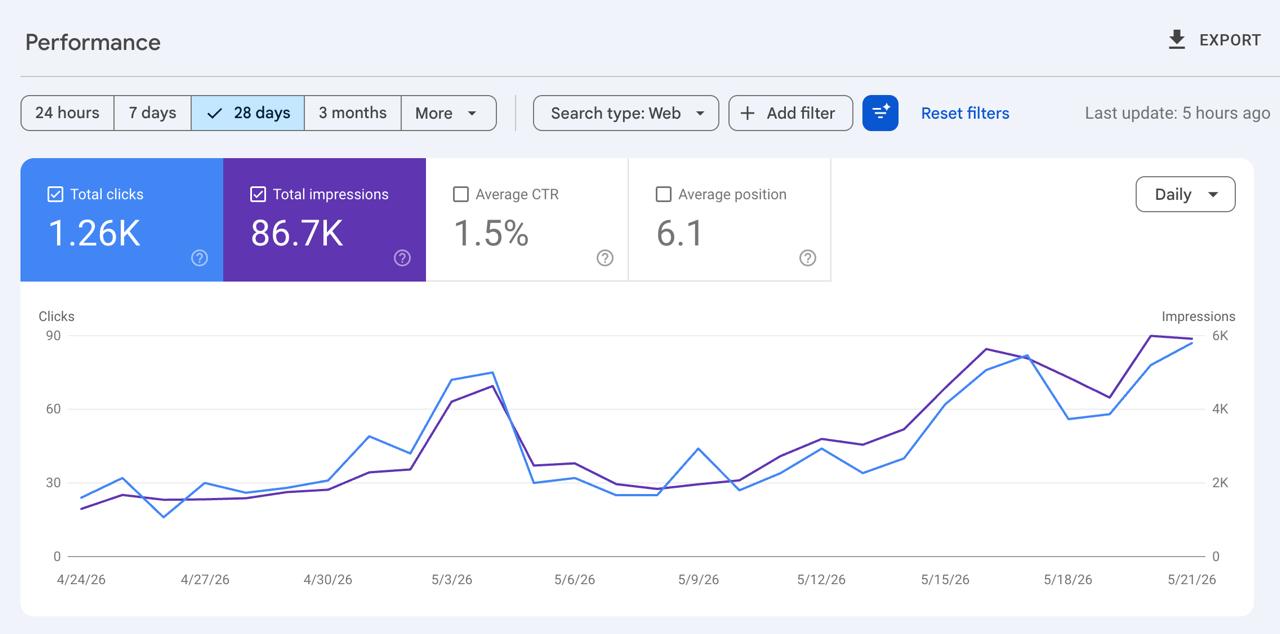Open the Daily granularity dropdown
The width and height of the screenshot is (1280, 634).
coord(1186,194)
